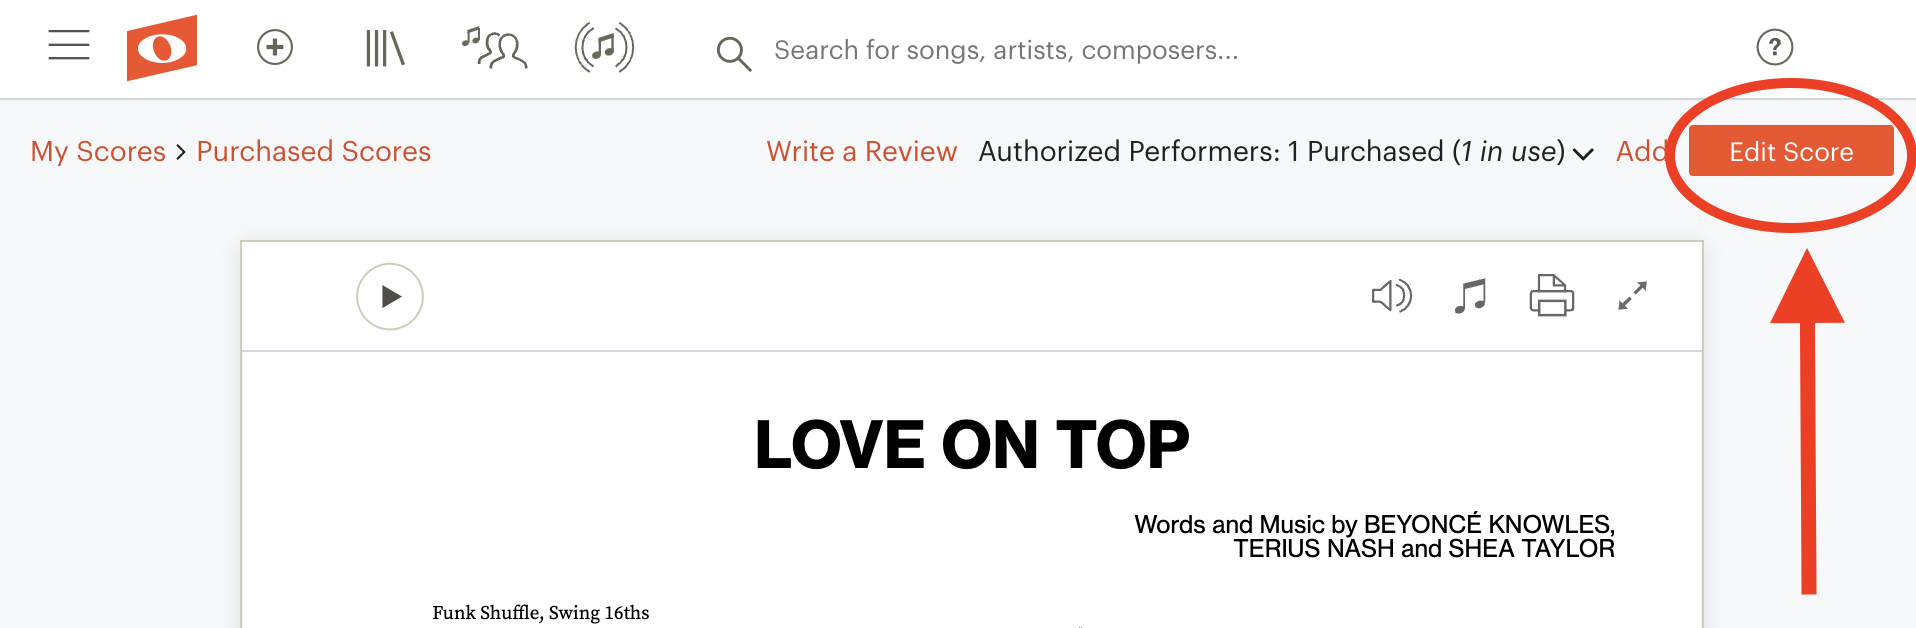Click the Edit Score button
Image resolution: width=1916 pixels, height=628 pixels.
1791,151
